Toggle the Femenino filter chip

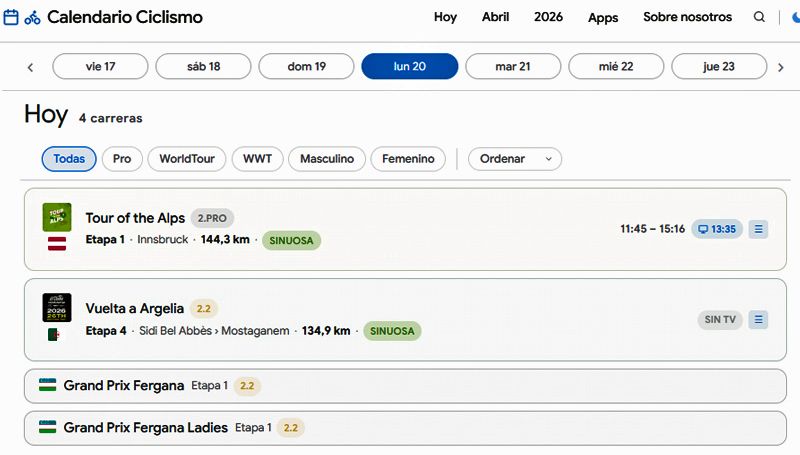[x=408, y=159]
